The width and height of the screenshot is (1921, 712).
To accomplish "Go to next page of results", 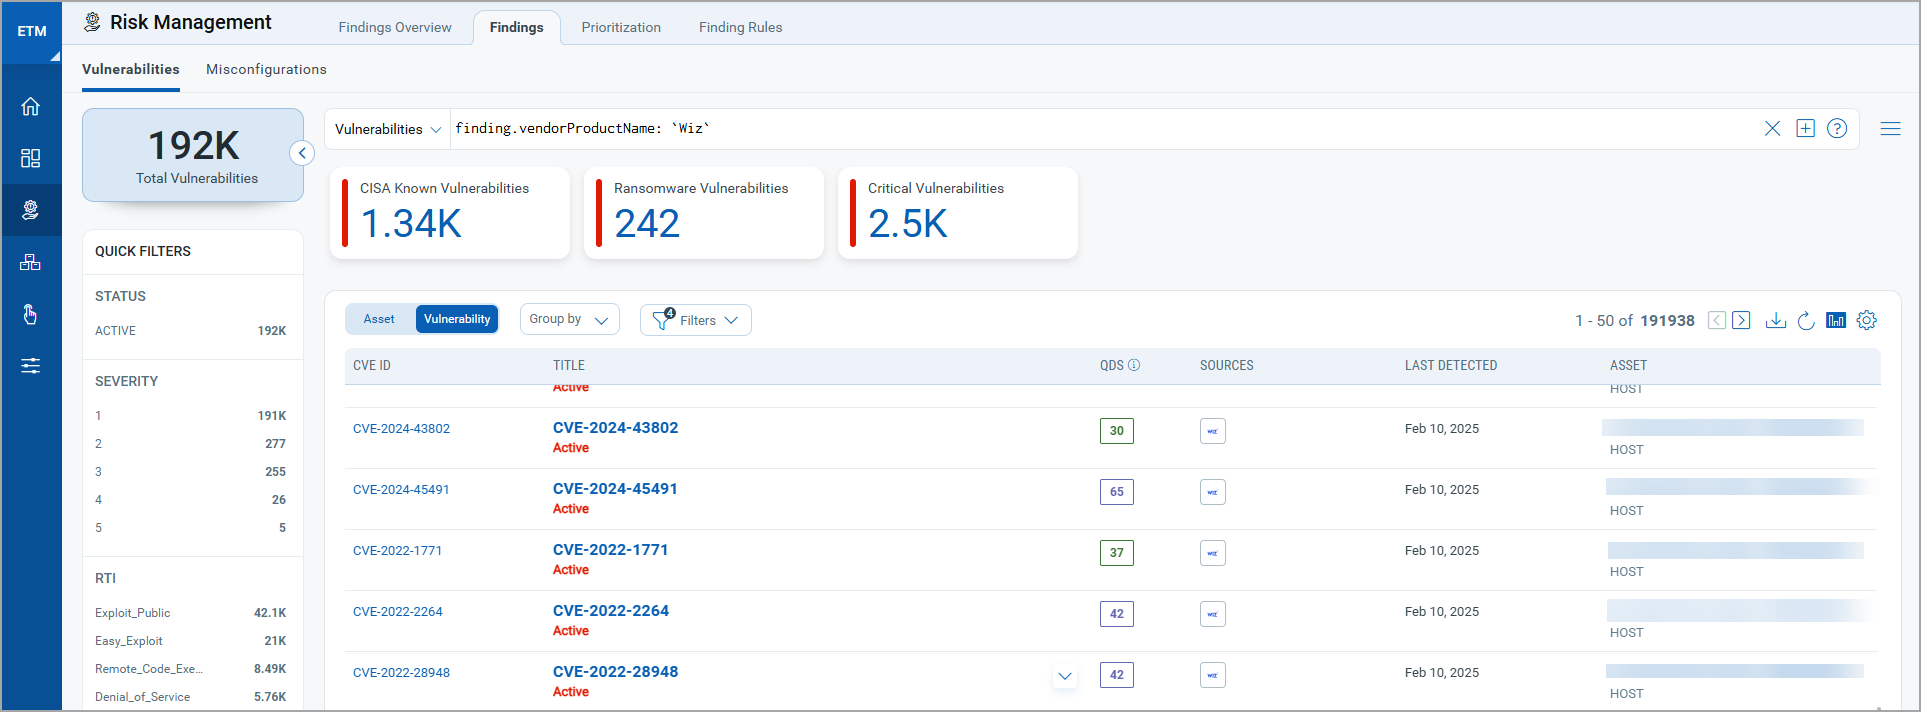I will coord(1741,320).
